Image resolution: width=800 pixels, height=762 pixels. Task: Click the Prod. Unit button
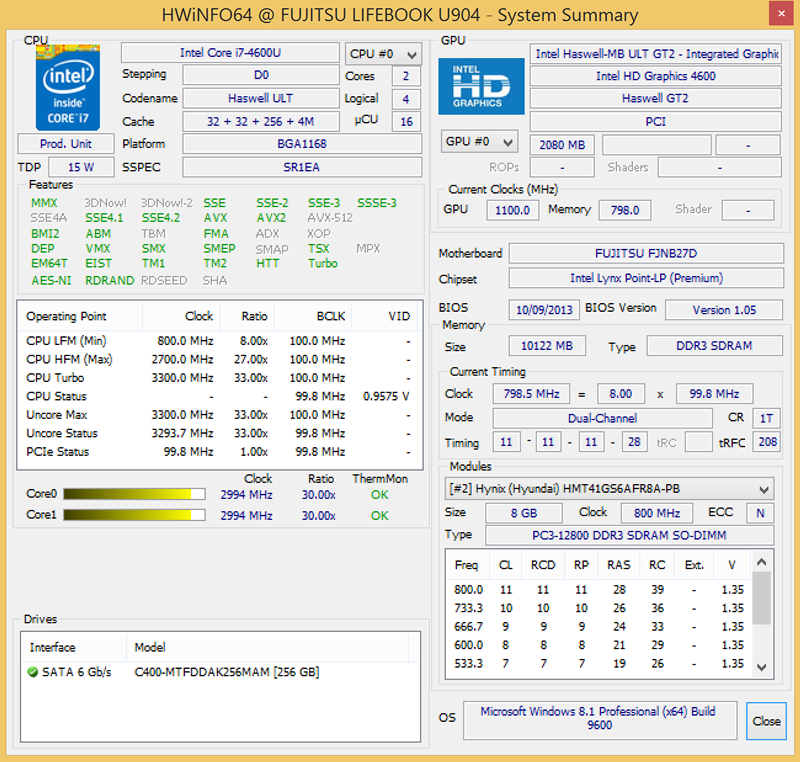click(x=66, y=144)
